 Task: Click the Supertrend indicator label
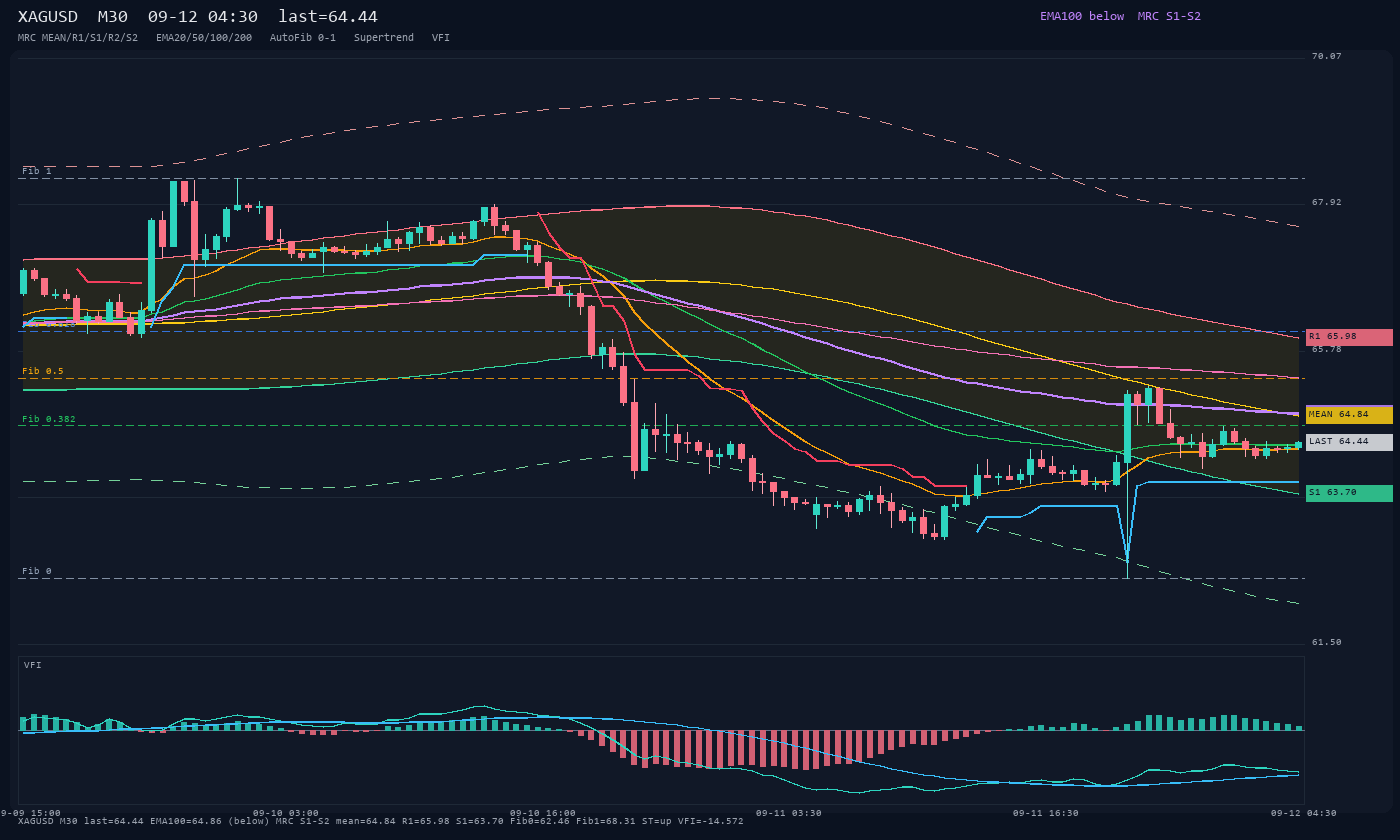(384, 38)
